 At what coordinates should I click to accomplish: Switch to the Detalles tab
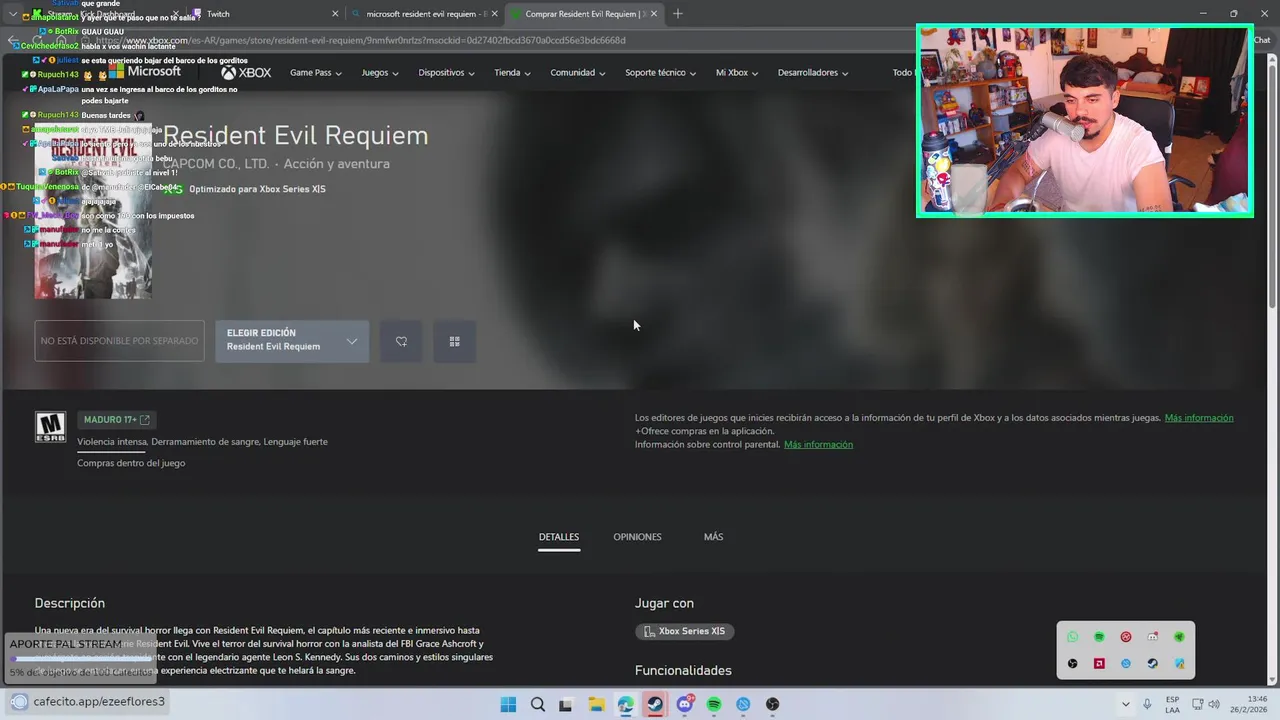[559, 537]
